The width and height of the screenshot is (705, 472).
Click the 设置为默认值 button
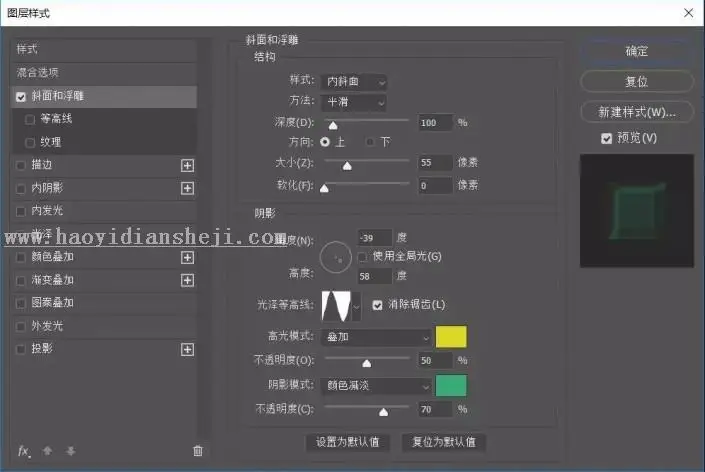pos(348,442)
